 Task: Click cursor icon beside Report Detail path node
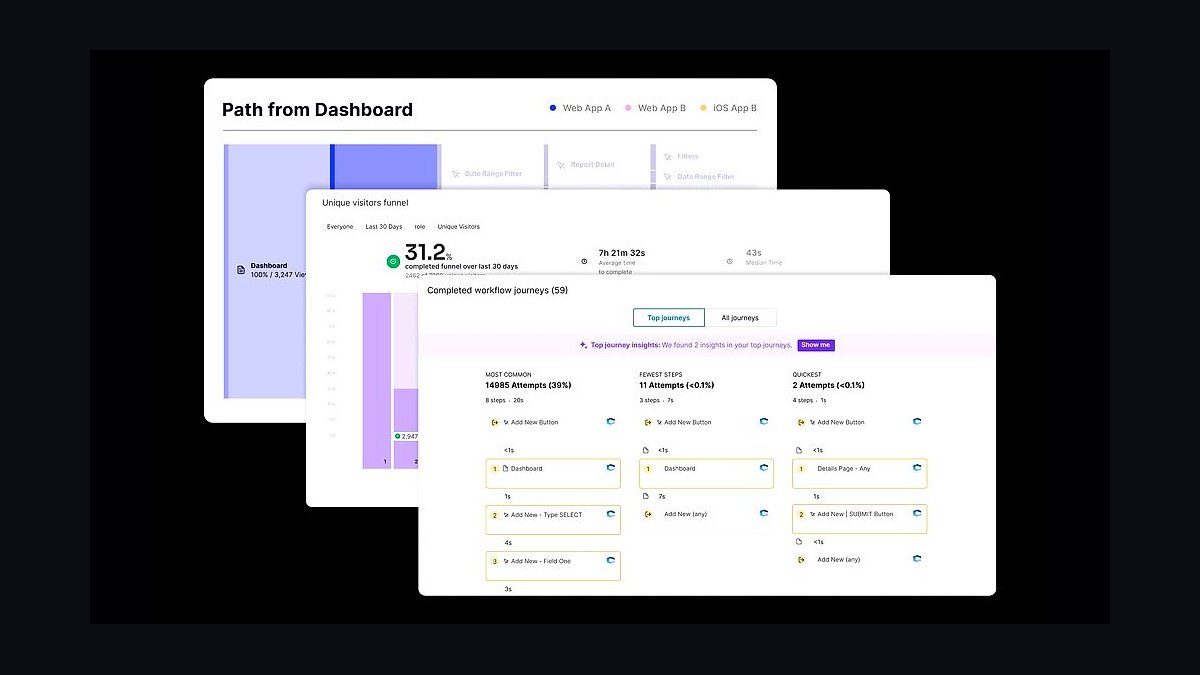561,165
